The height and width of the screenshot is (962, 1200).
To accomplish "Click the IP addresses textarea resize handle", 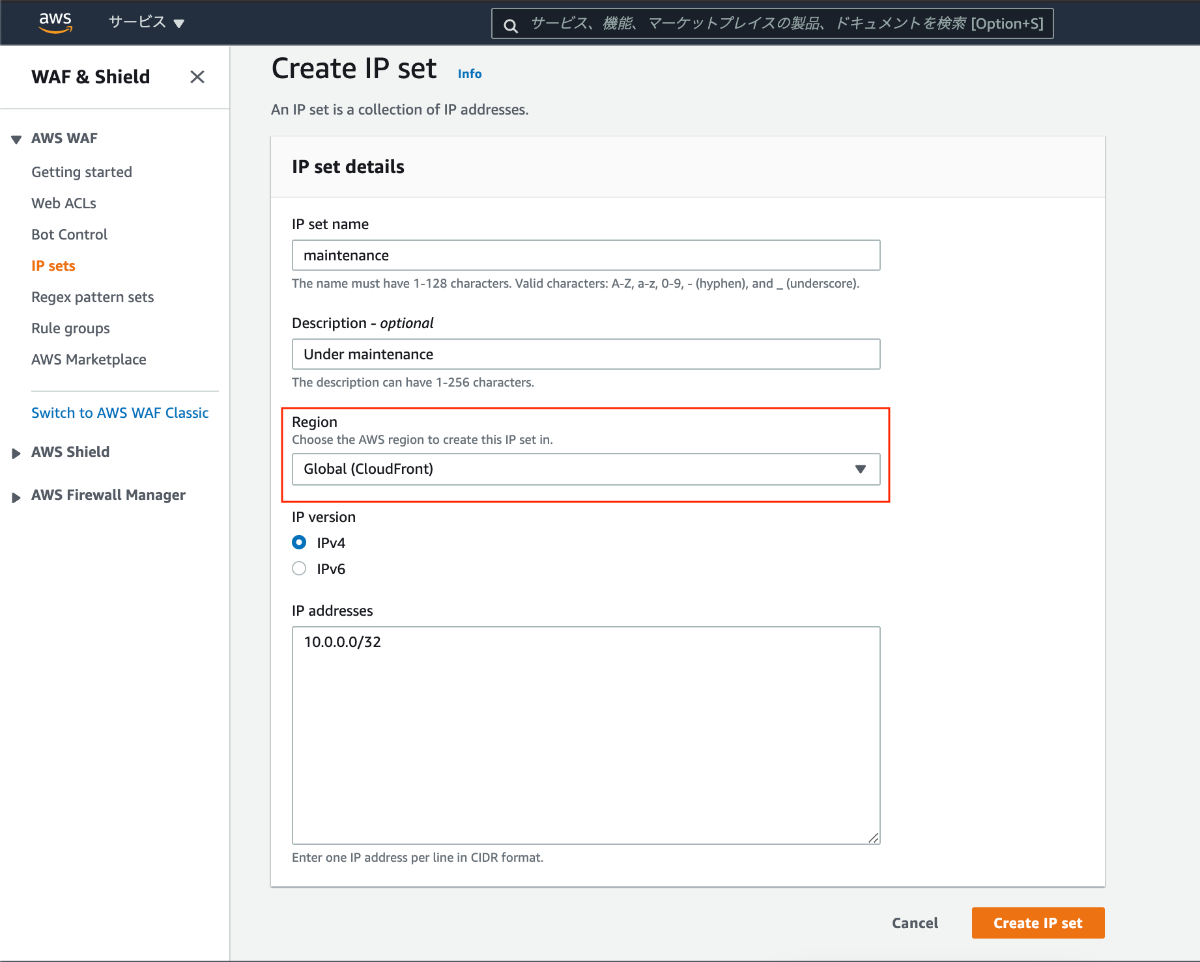I will [x=874, y=838].
